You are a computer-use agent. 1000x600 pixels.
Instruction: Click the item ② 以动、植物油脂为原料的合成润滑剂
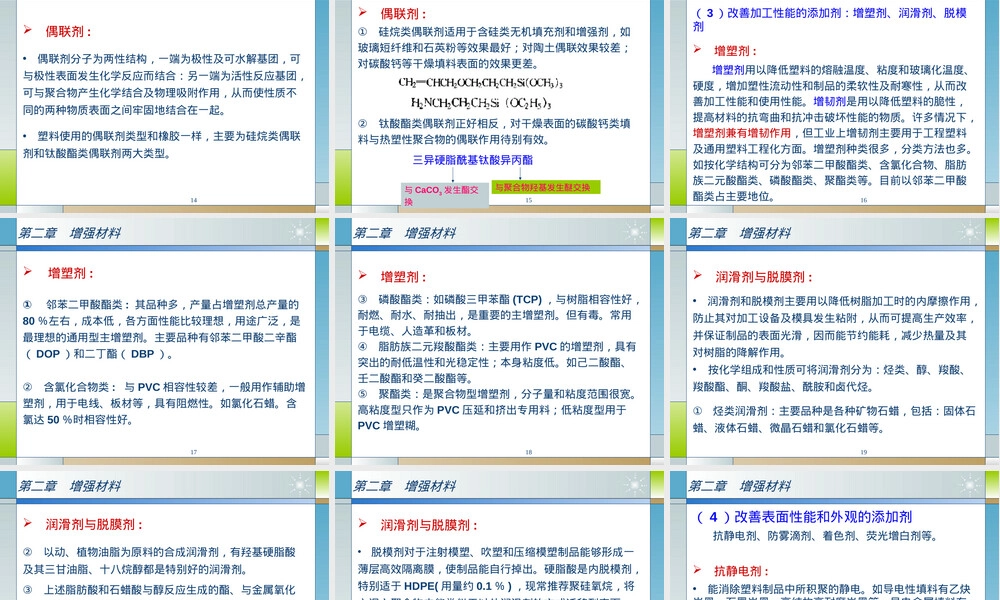click(x=121, y=552)
